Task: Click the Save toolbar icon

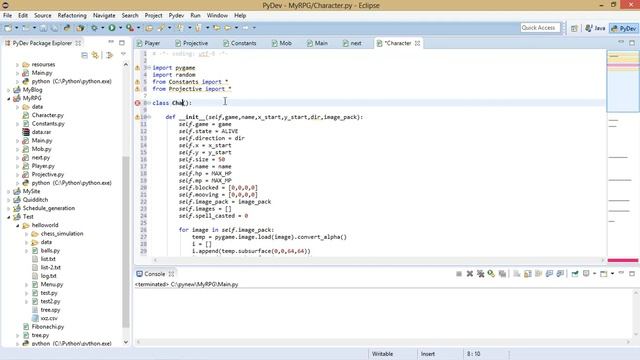Action: (43, 28)
